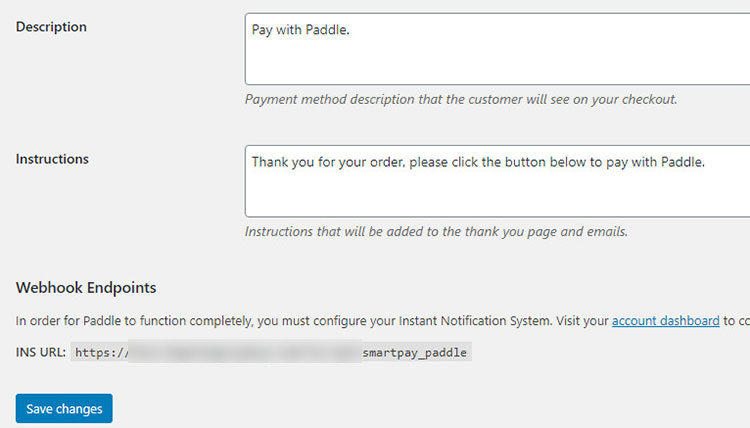The image size is (750, 428).
Task: Click the Save changes button
Action: click(x=64, y=409)
